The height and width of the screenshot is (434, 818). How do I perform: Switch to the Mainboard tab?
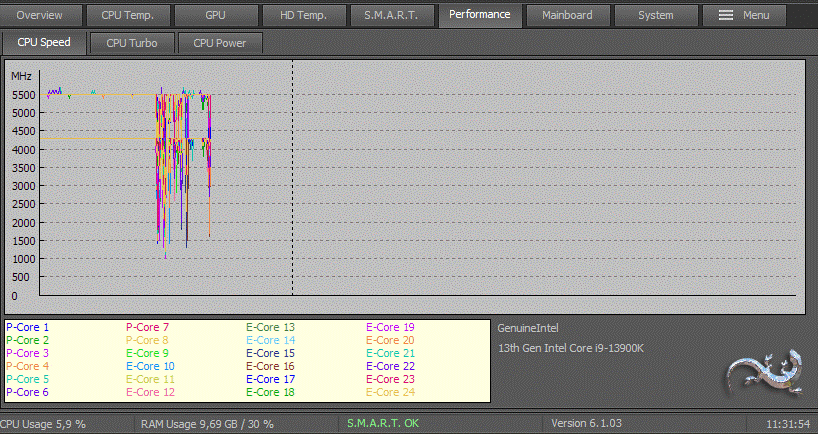[567, 15]
